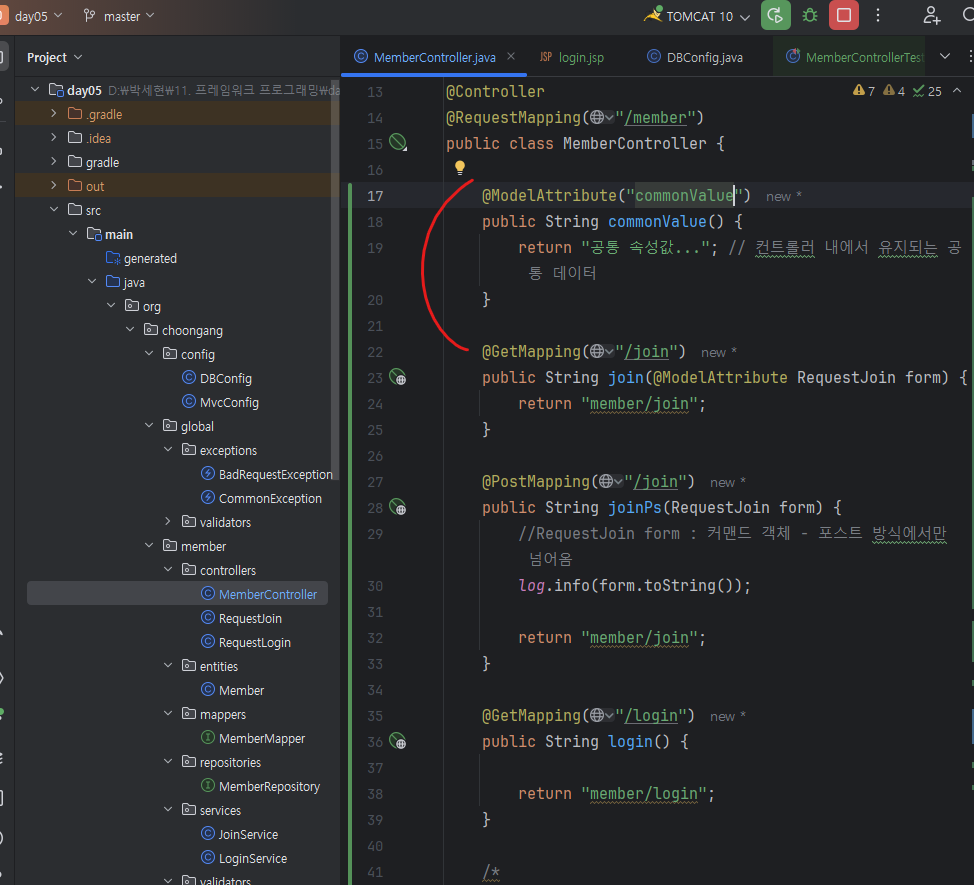The height and width of the screenshot is (885, 974).
Task: Switch to the login.jsp tab
Action: coord(572,57)
